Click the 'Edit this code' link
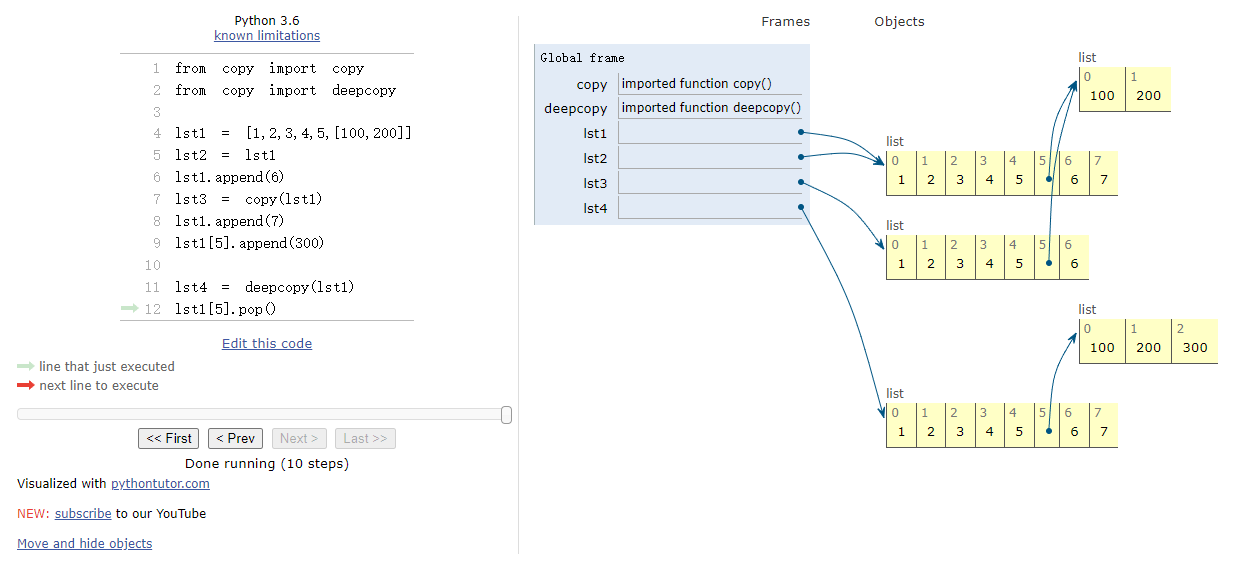Viewport: 1243px width, 572px height. pyautogui.click(x=267, y=343)
